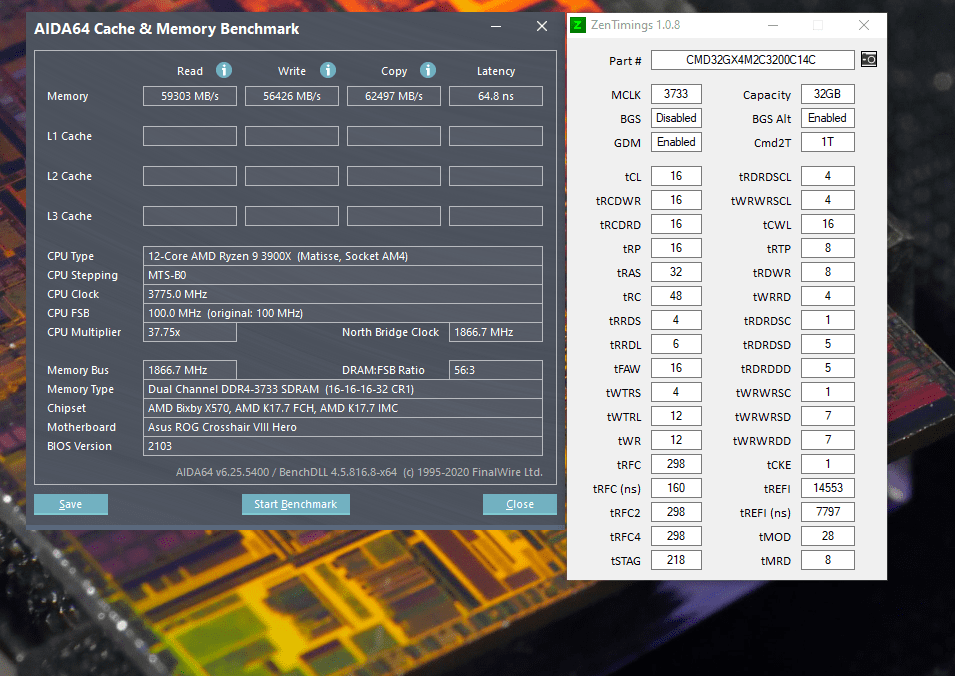This screenshot has height=676, width=955.
Task: Click Memory Bus value 1866.7 MHz
Action: tap(190, 370)
